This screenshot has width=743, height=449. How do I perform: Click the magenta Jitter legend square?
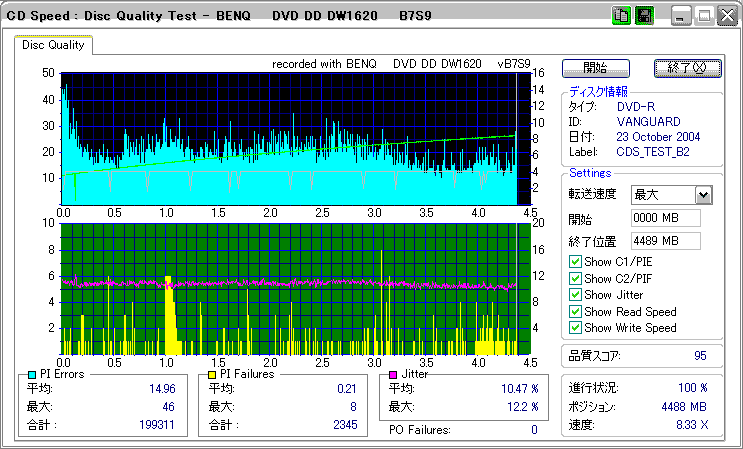tap(395, 374)
